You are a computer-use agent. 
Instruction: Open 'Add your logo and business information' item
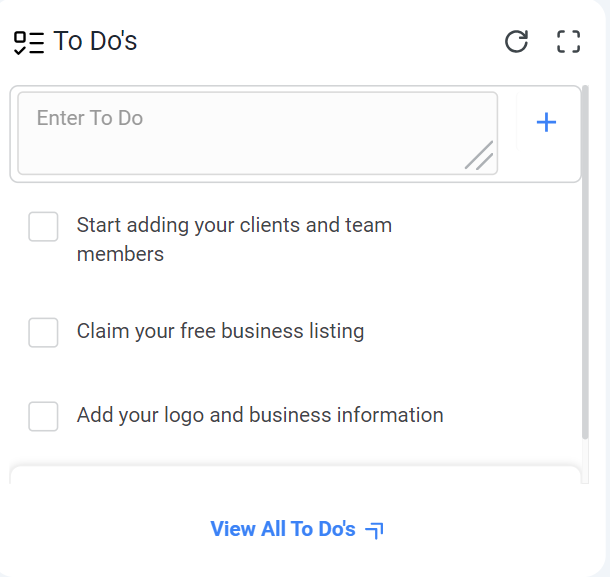260,415
